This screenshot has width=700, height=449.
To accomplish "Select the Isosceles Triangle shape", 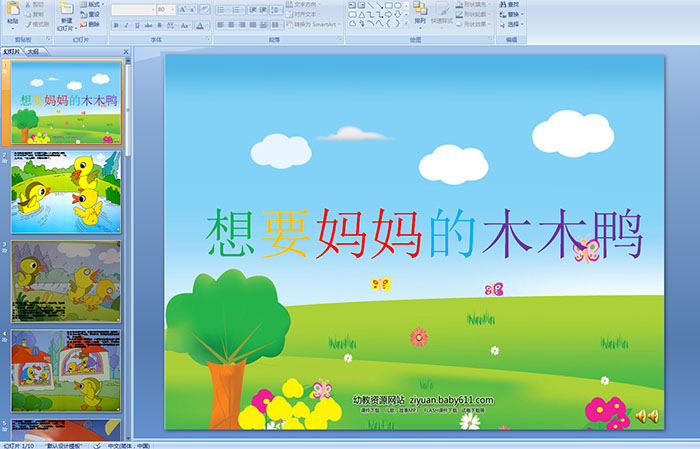I will click(362, 15).
